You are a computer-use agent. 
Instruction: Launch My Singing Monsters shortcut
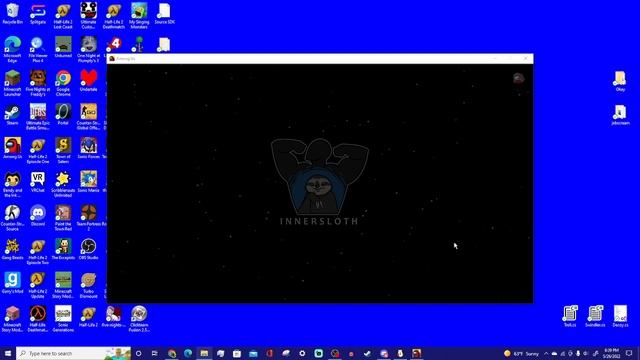pyautogui.click(x=139, y=16)
